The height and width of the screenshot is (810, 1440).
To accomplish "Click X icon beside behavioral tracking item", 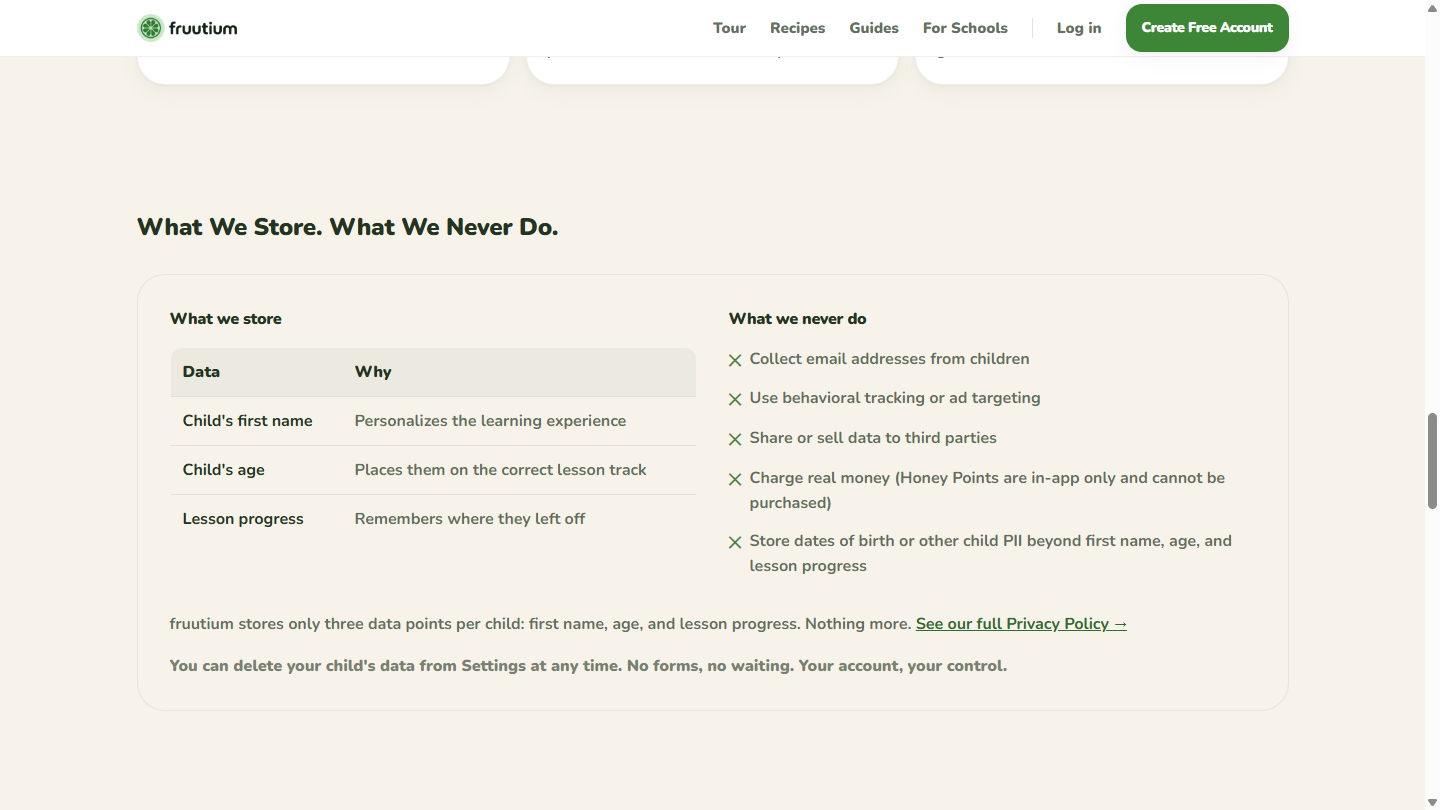I will click(735, 399).
